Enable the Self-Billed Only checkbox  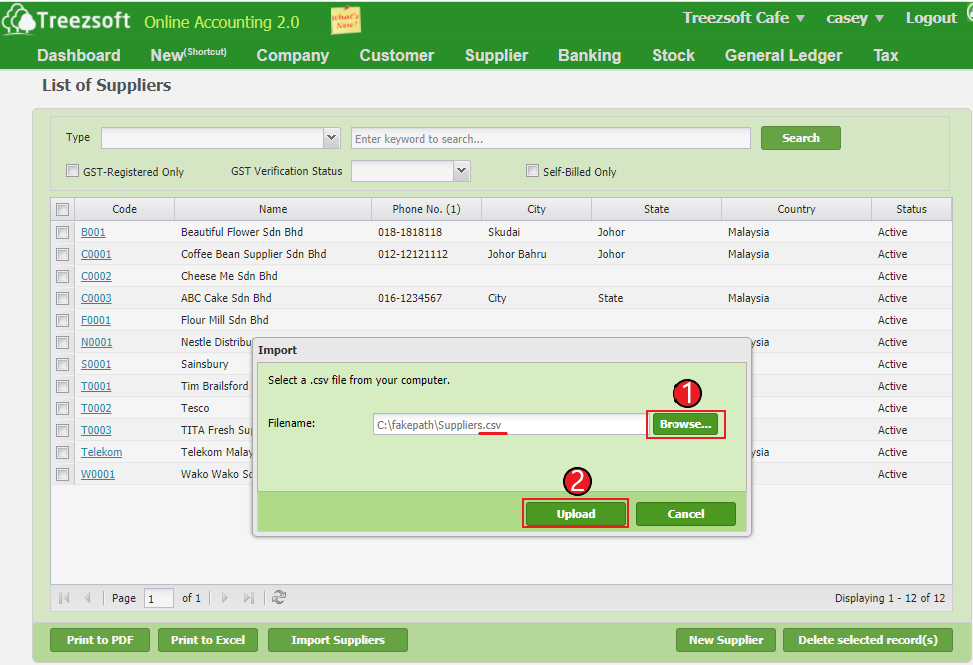533,170
